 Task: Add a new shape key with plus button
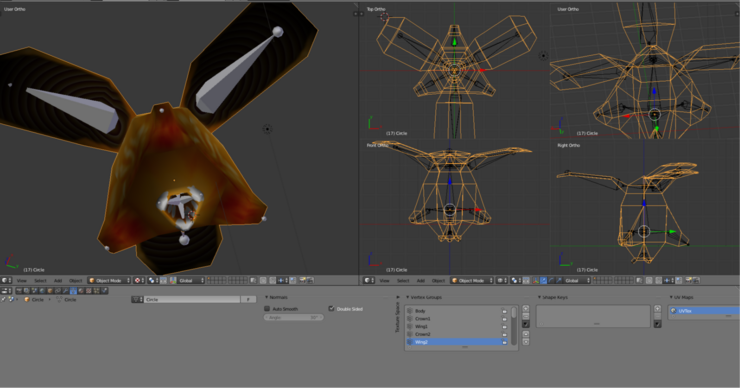point(657,309)
